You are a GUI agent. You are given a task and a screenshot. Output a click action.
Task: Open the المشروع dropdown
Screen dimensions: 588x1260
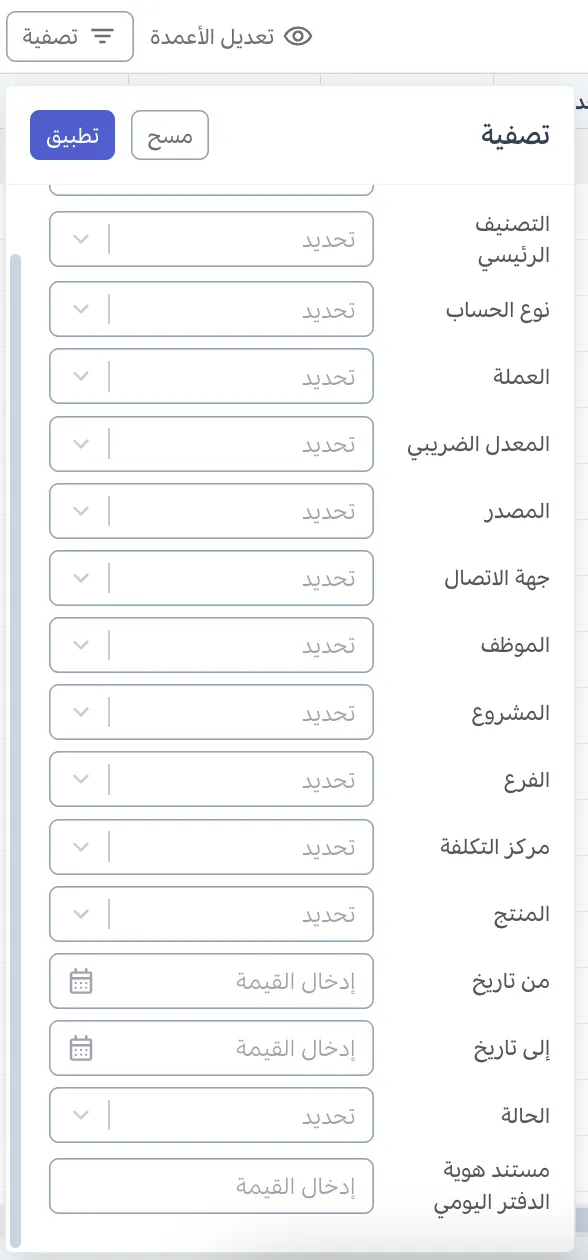(x=211, y=712)
